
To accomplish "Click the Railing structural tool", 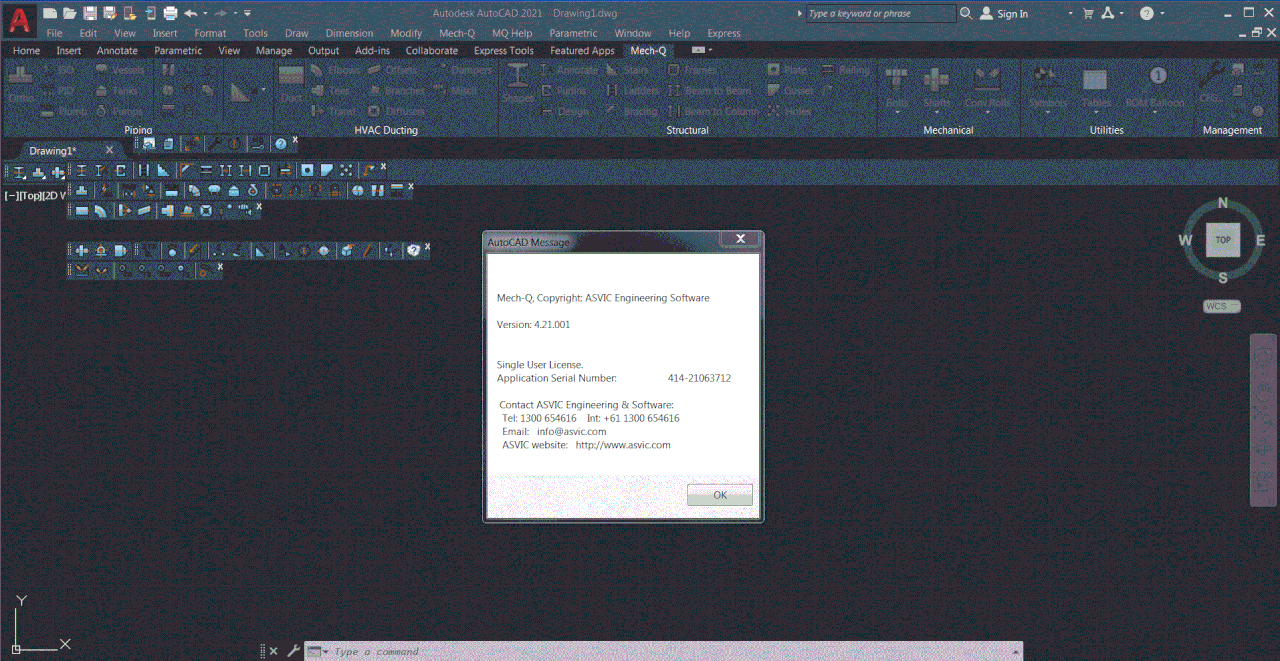I will [x=845, y=70].
